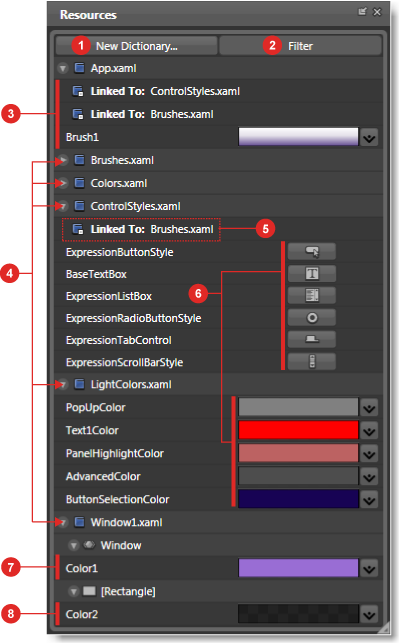Click the New Dictionary button
The height and width of the screenshot is (643, 399).
(x=136, y=46)
